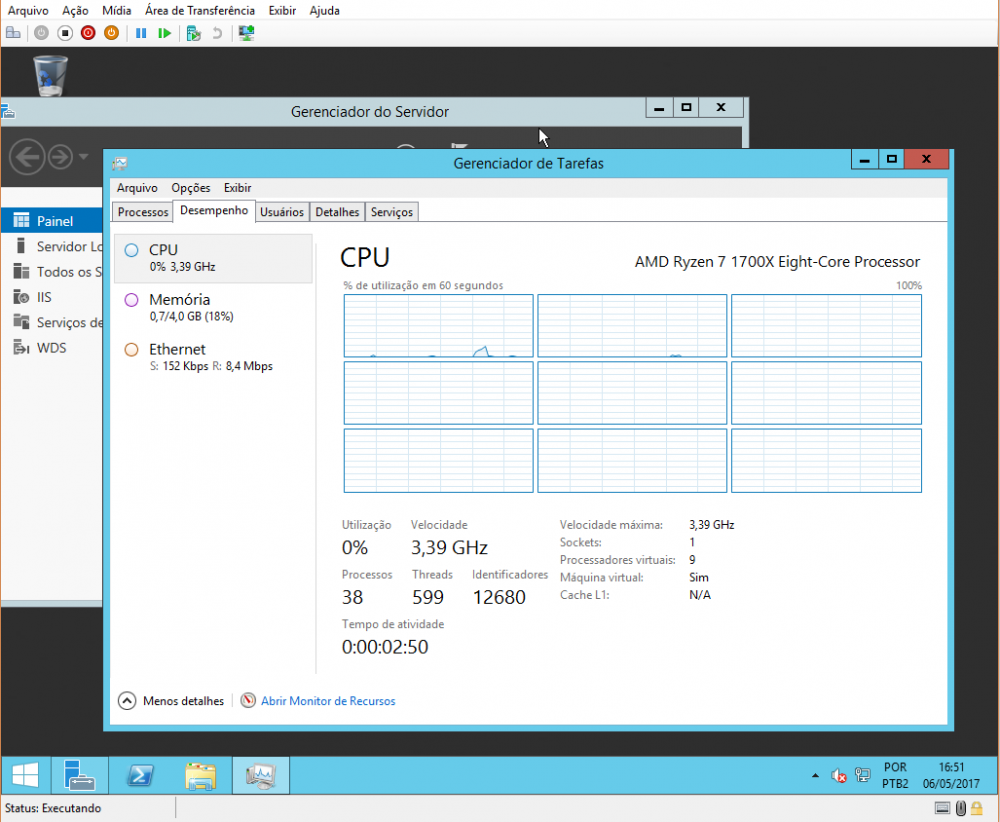Click the Hyper-V Turn Off (stop) icon

[x=64, y=33]
